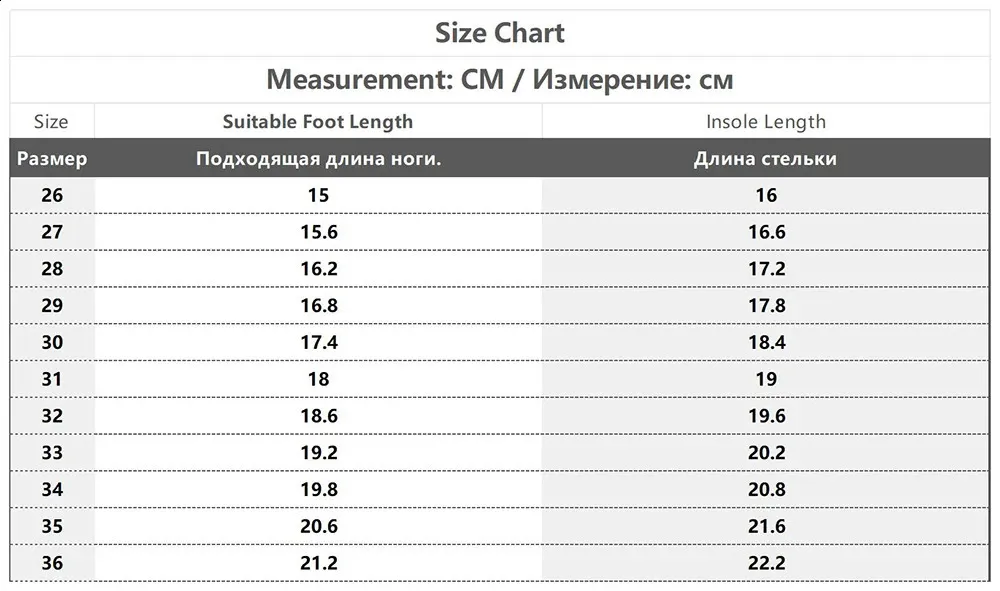Select size 26 row label
Screen dimensions: 1000x591
[52, 195]
